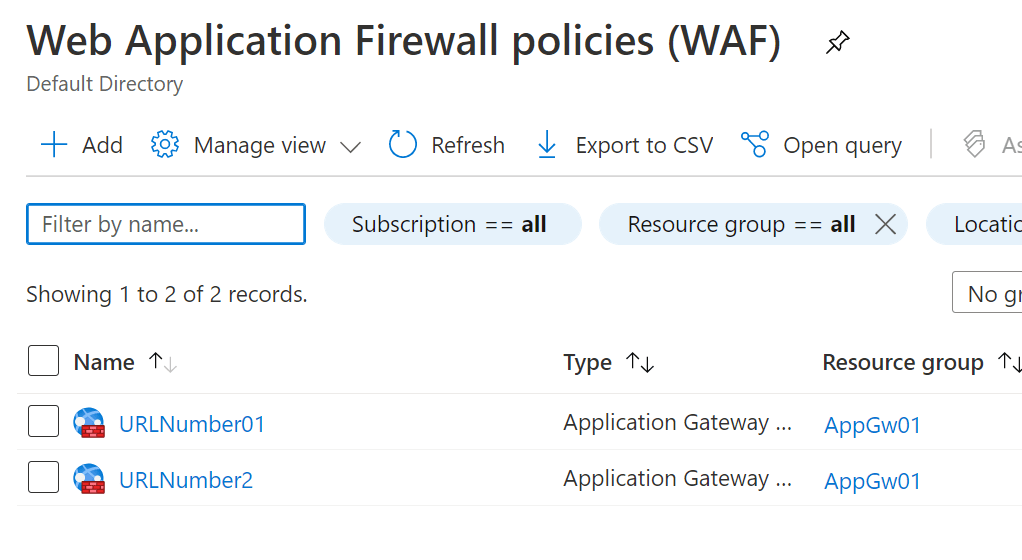This screenshot has width=1022, height=560.
Task: Click the URLNumber01 firewall policy icon
Action: click(x=89, y=422)
